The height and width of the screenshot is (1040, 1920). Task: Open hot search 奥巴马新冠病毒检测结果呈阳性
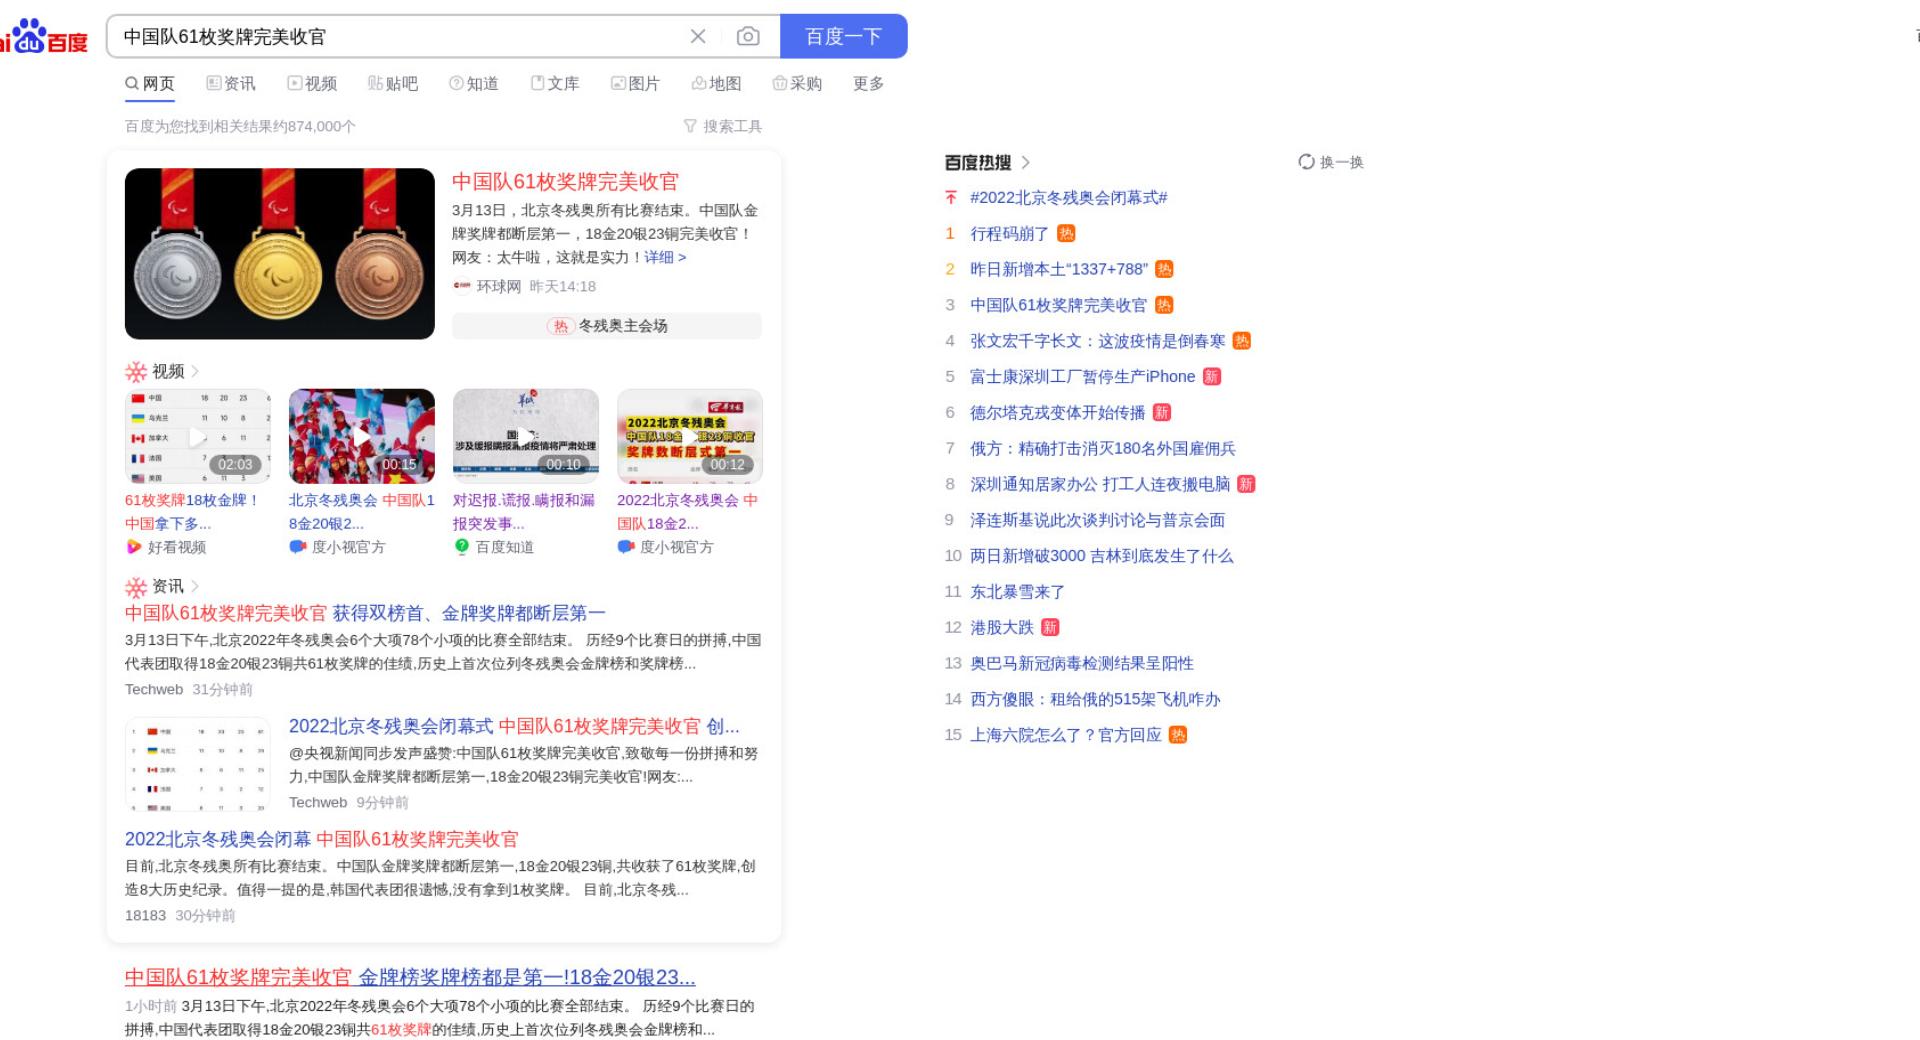(x=1082, y=664)
